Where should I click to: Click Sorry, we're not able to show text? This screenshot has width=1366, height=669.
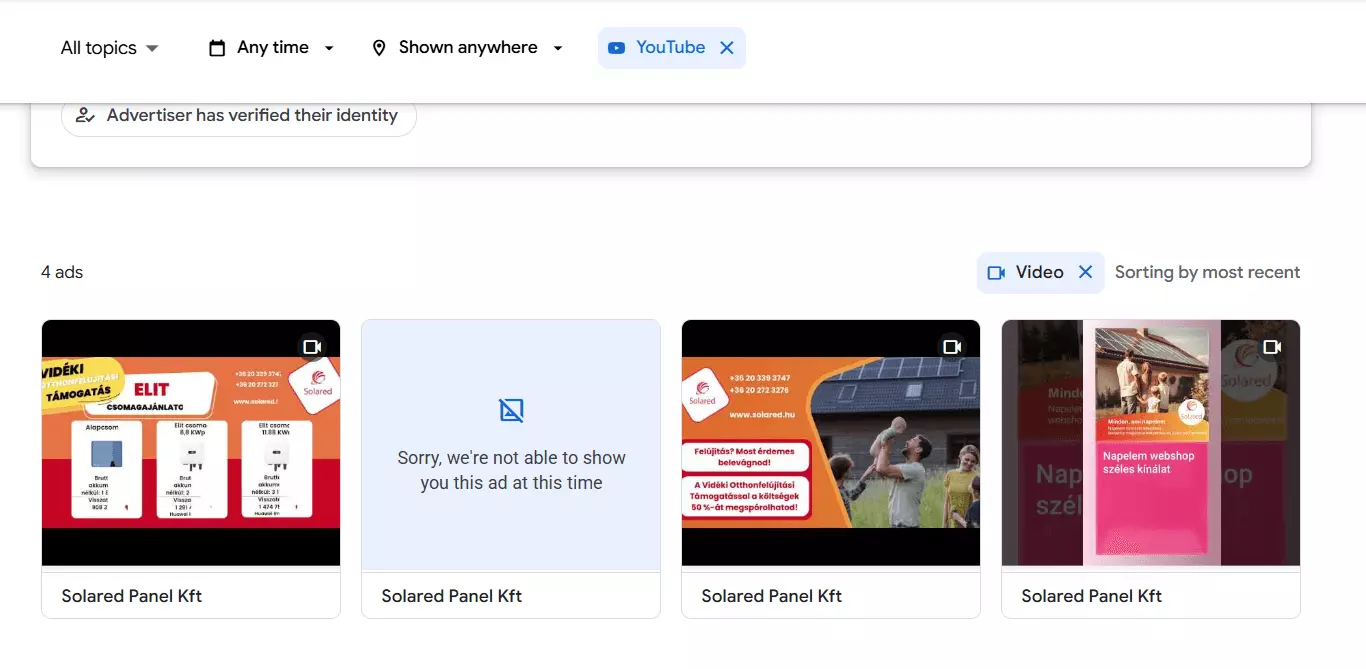click(x=511, y=470)
